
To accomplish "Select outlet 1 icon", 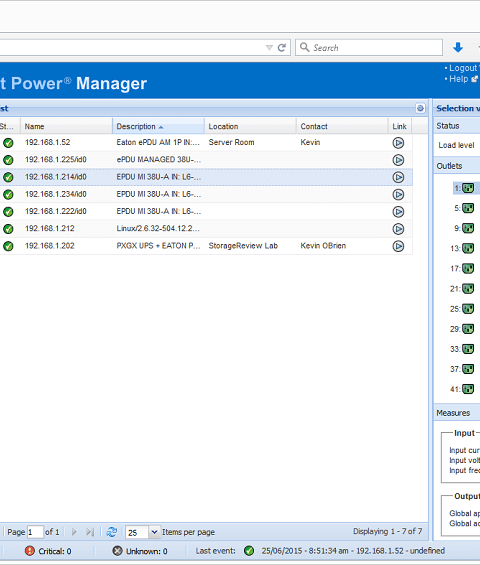I will pos(468,188).
